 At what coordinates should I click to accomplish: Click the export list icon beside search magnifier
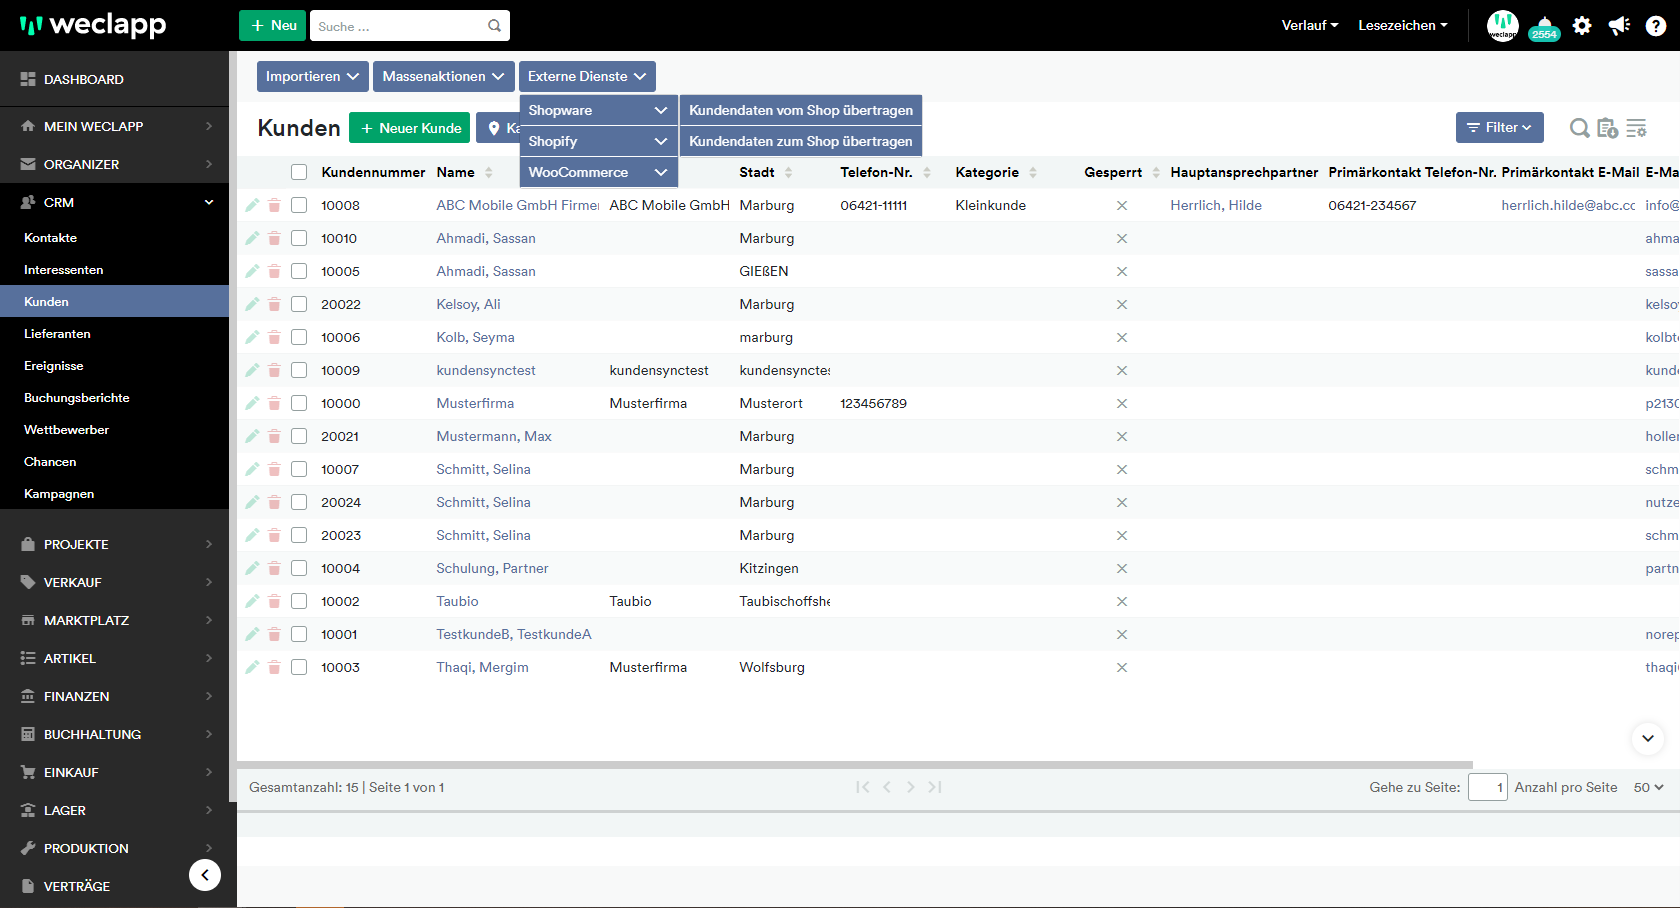coord(1608,128)
